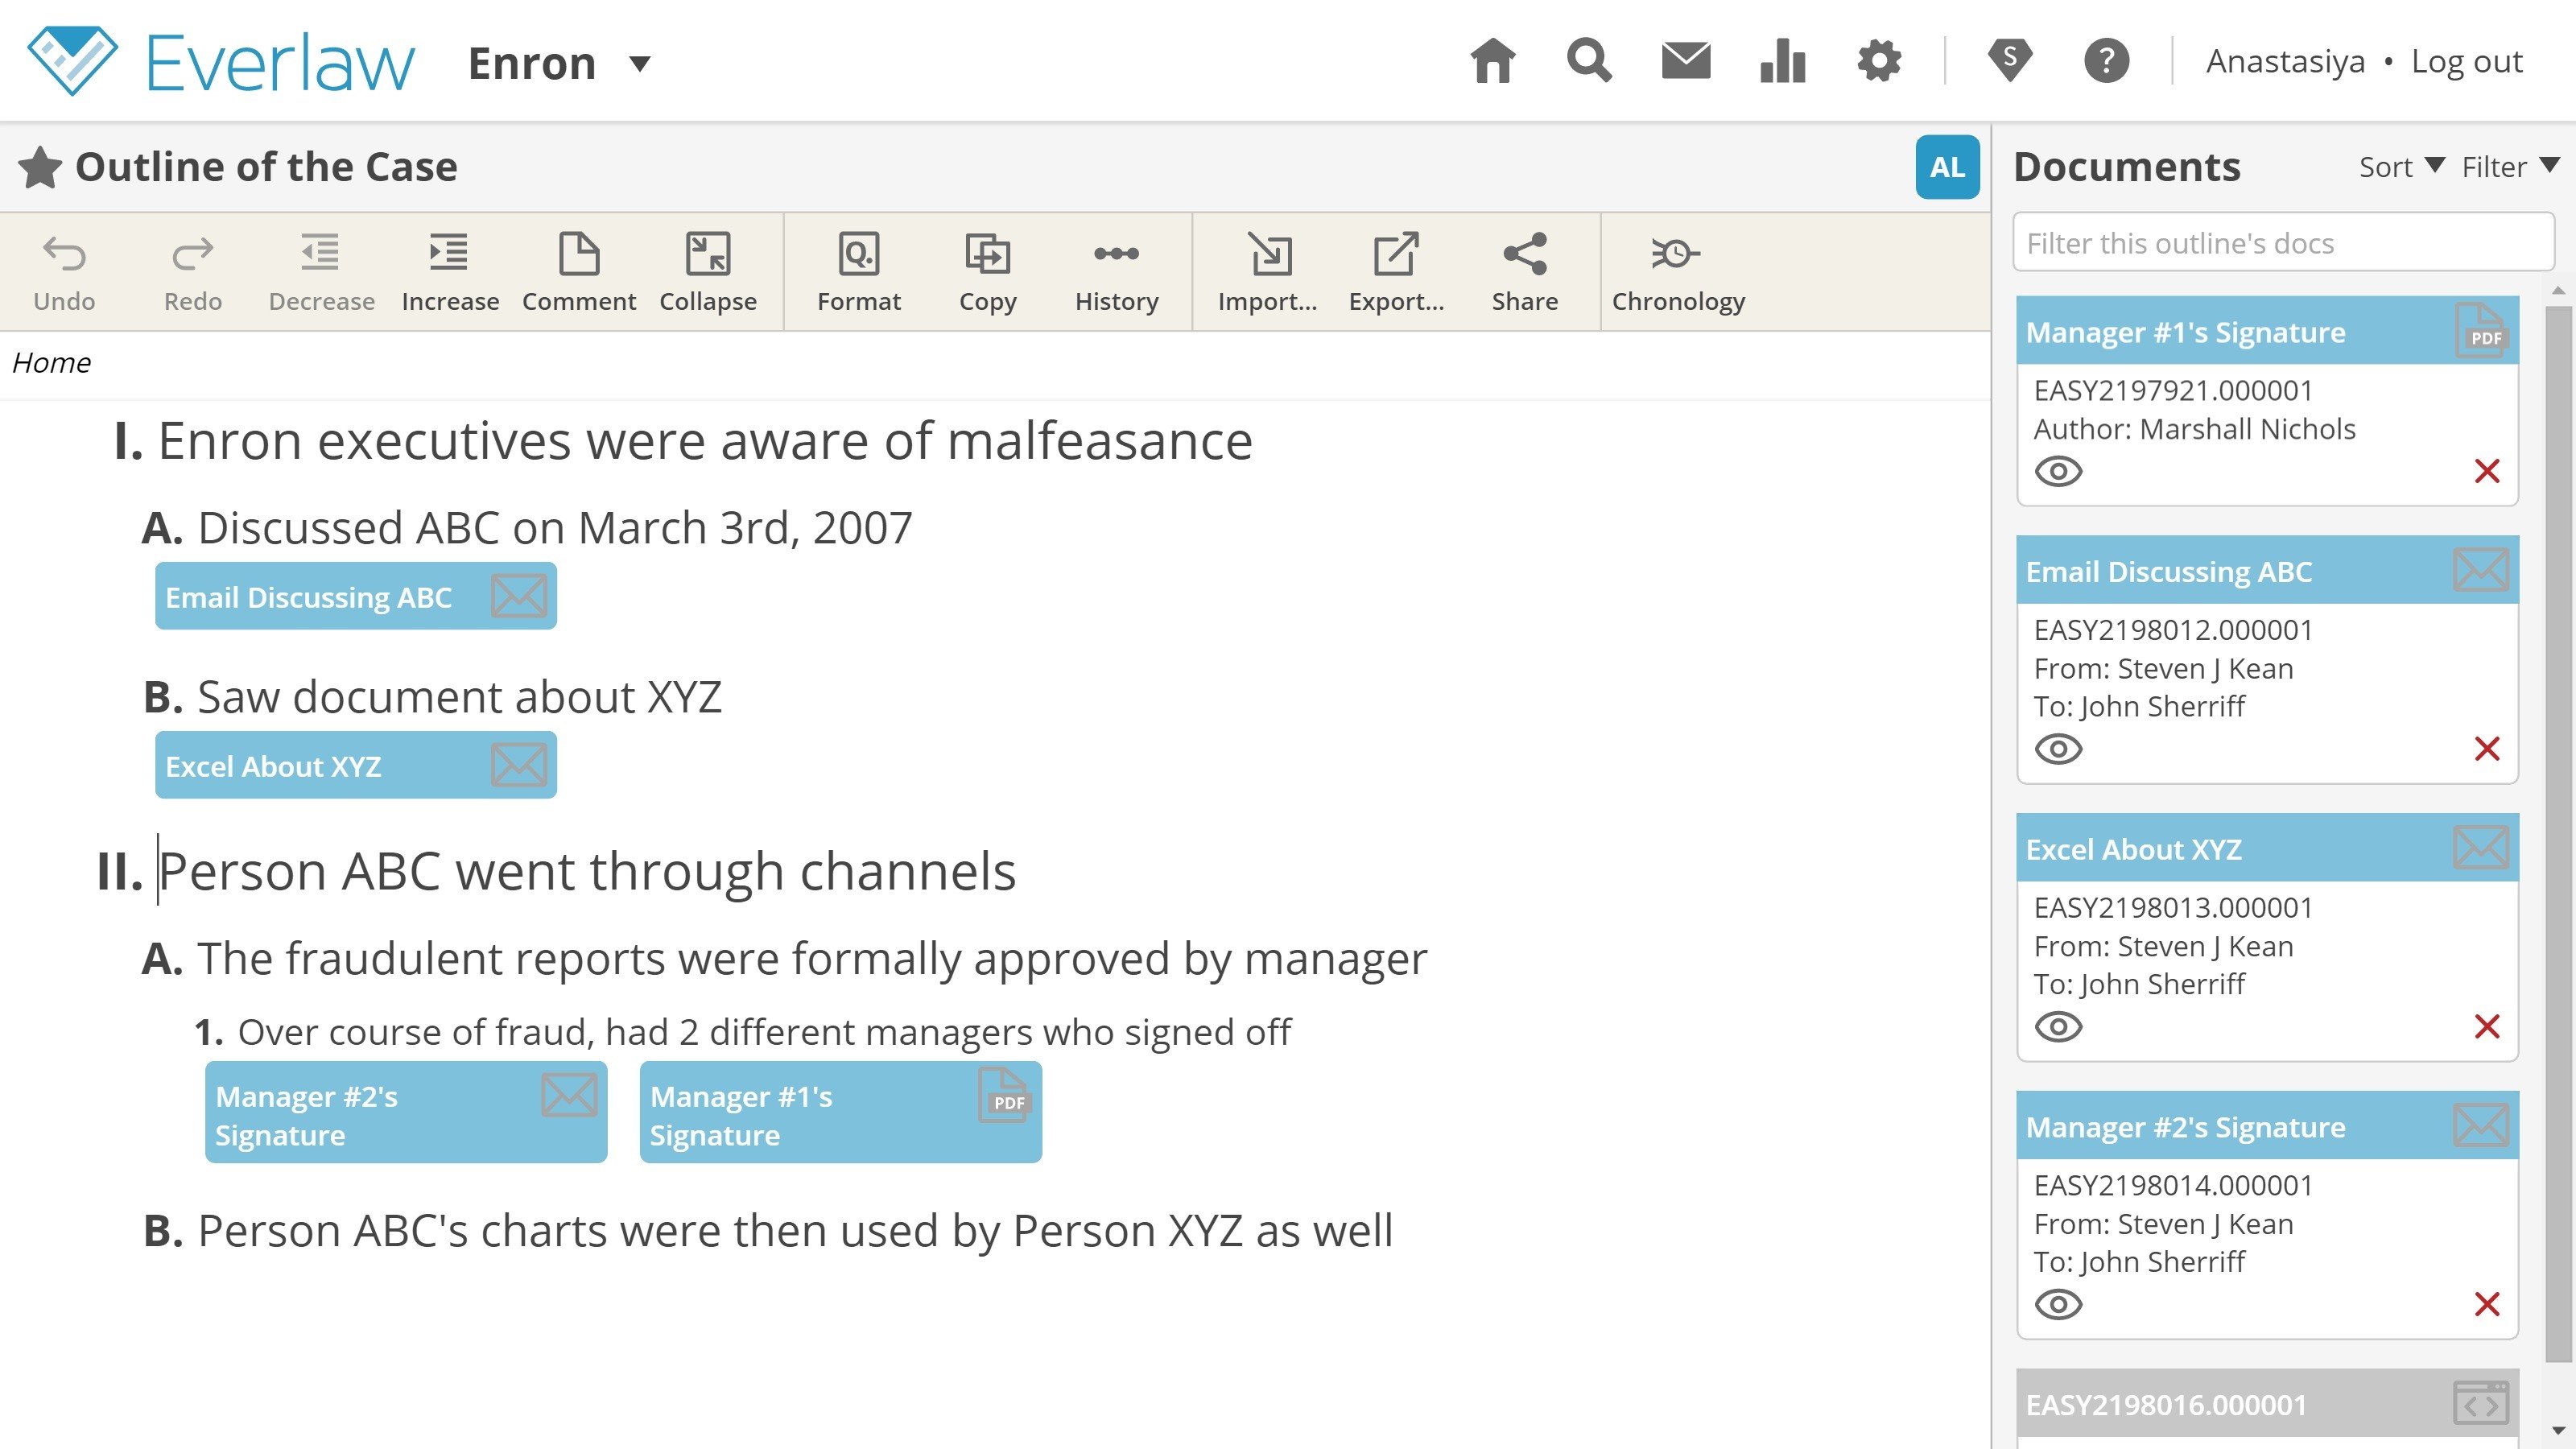This screenshot has height=1449, width=2576.
Task: Click the Documents panel scrollbar
Action: click(x=2559, y=834)
